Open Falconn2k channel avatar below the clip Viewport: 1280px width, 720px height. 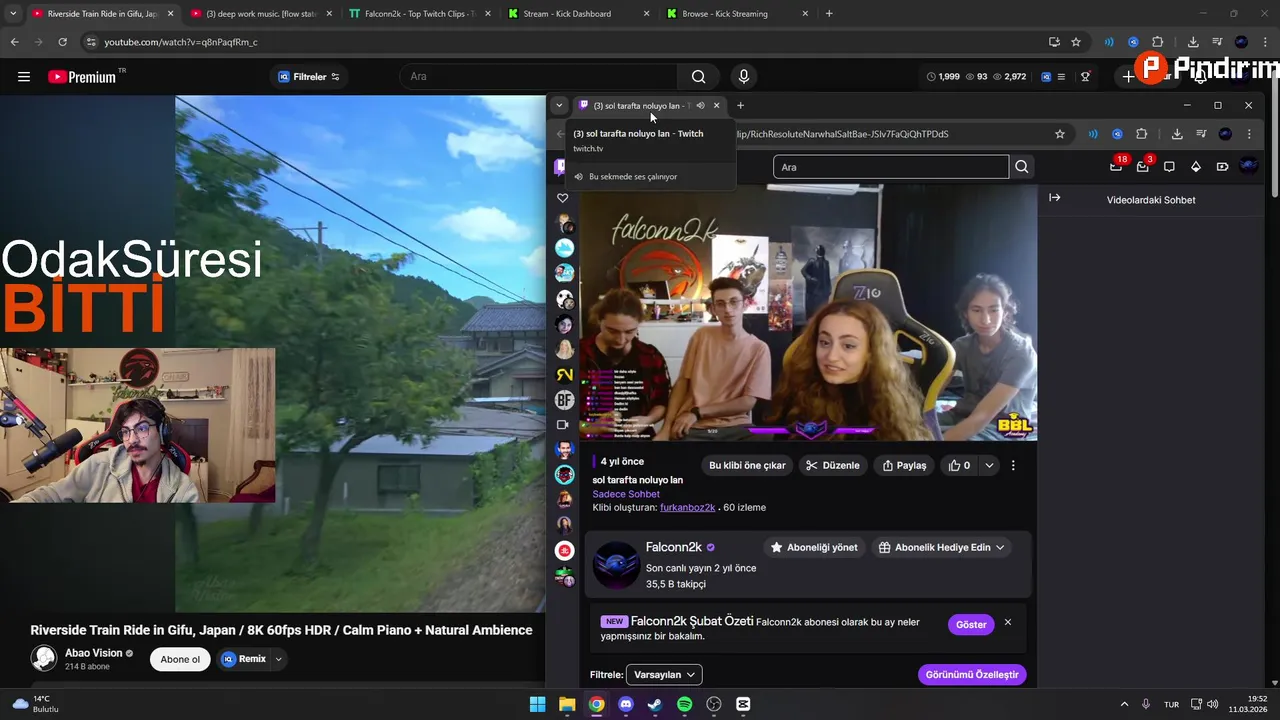pyautogui.click(x=616, y=565)
